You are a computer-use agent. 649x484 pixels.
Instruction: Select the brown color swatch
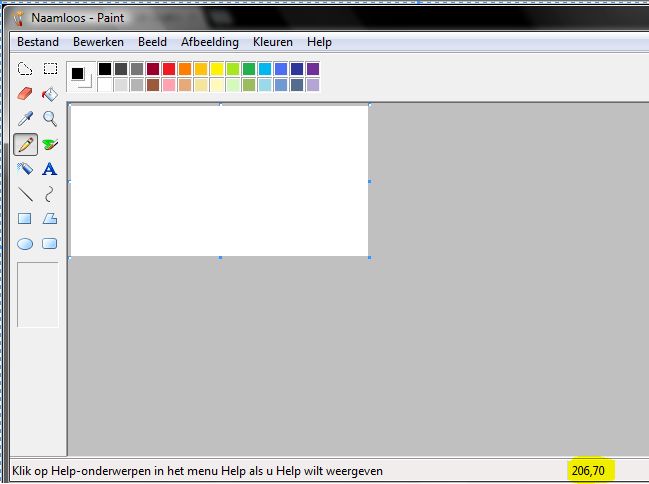(153, 85)
